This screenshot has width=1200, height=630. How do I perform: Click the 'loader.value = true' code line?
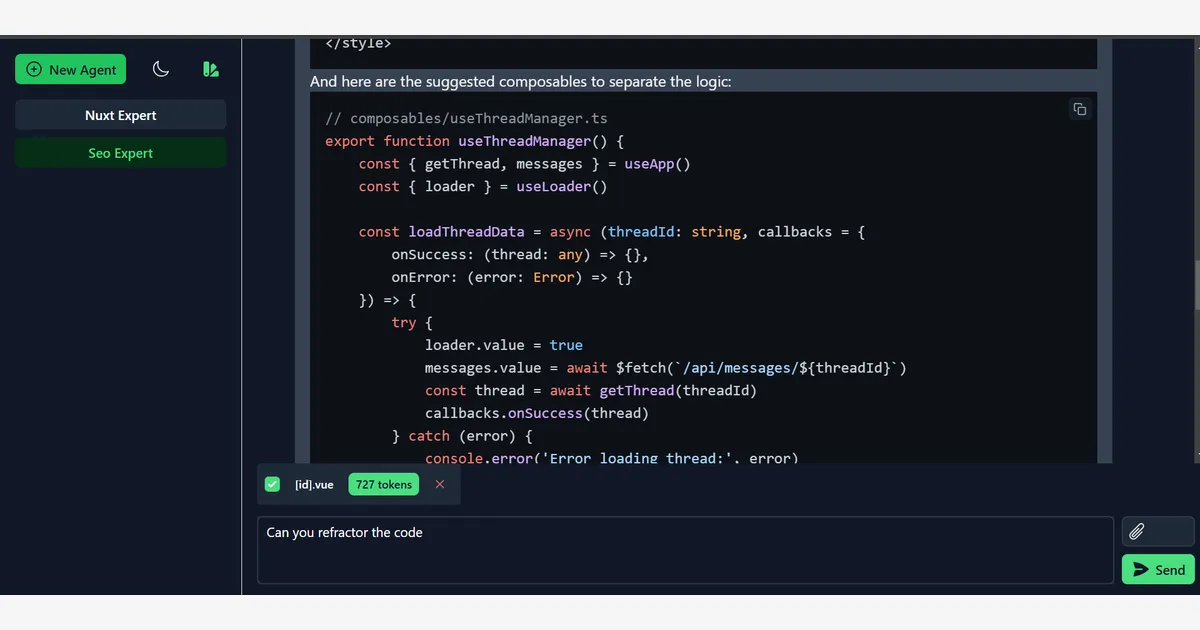[504, 345]
